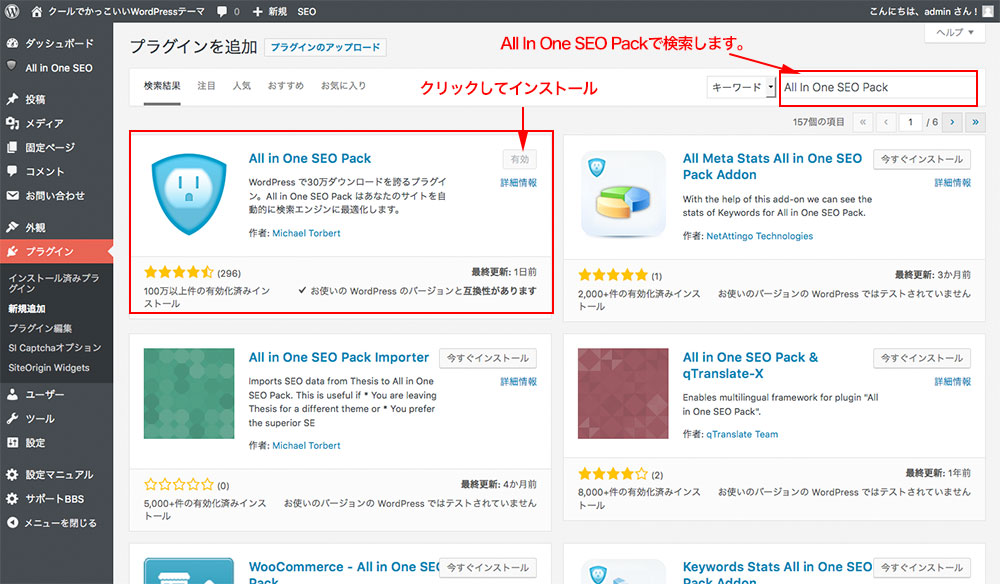Viewport: 1000px width, 584px height.
Task: Switch to the お気に入り tab
Action: (343, 85)
